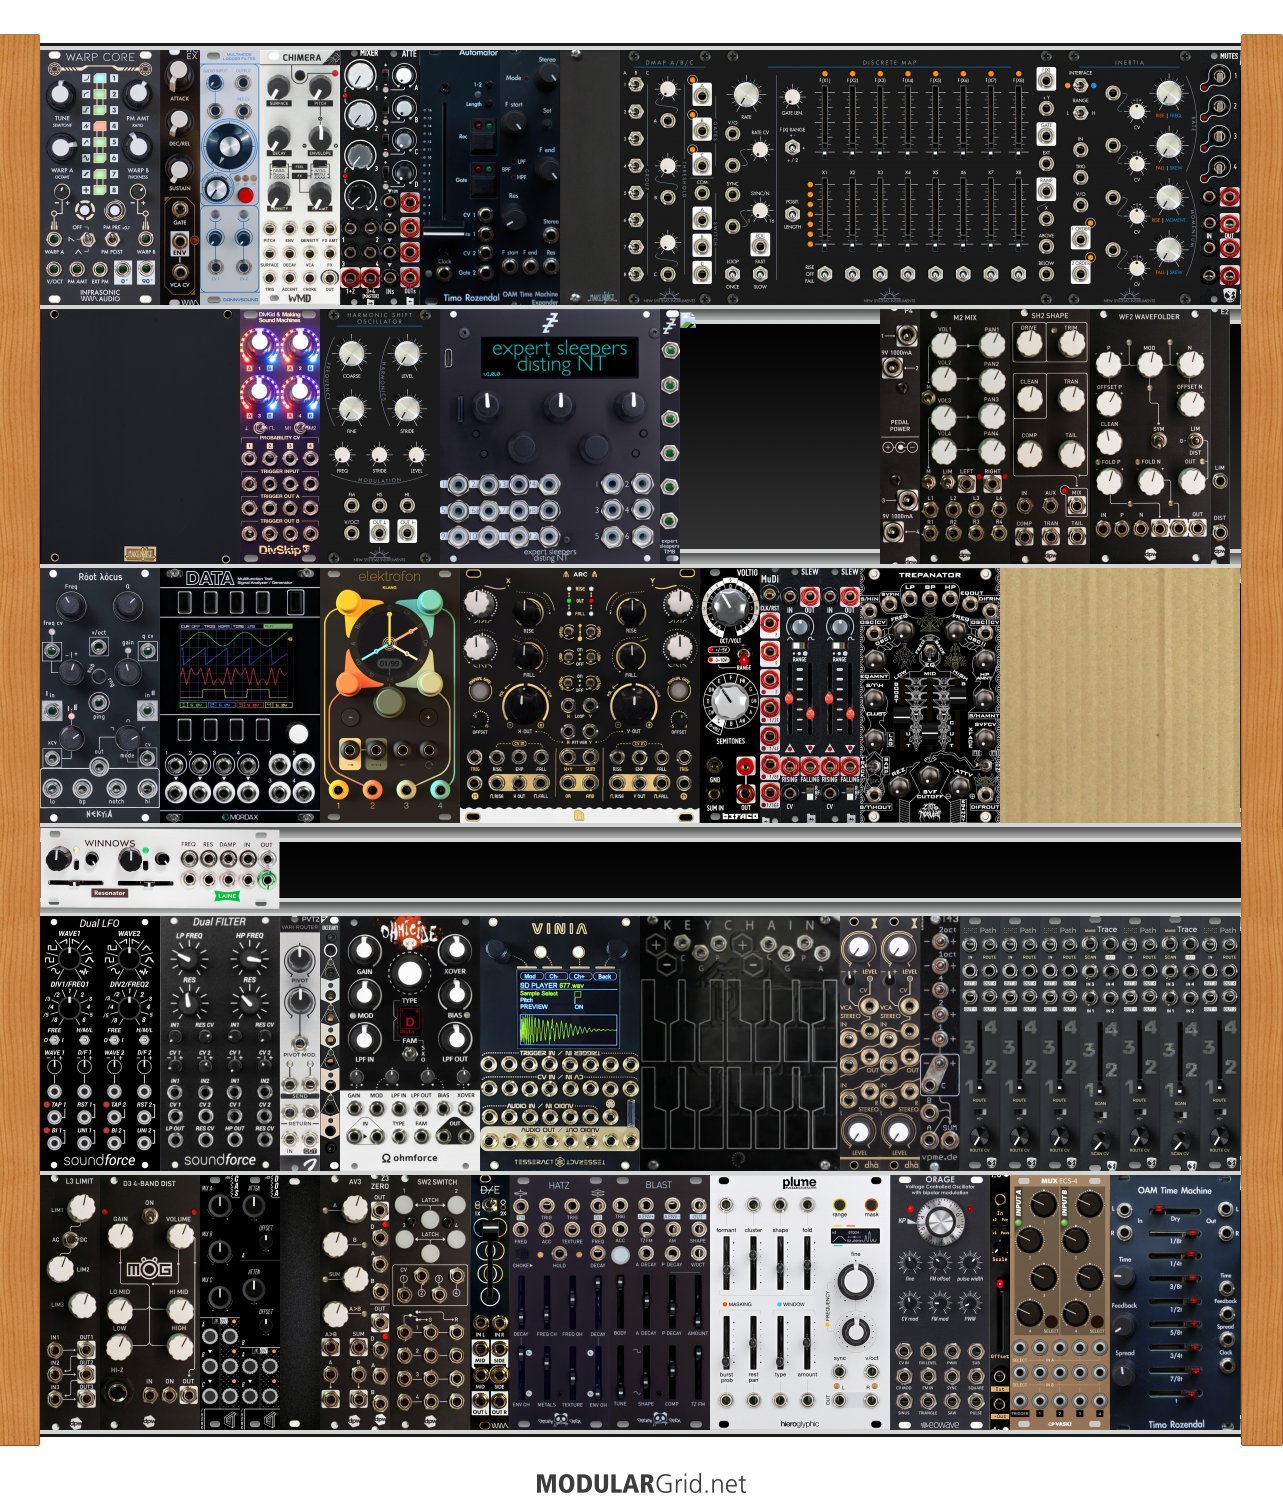Click the DRIVE knob on SH2 Shape
Image resolution: width=1283 pixels, height=1505 pixels.
(1029, 344)
